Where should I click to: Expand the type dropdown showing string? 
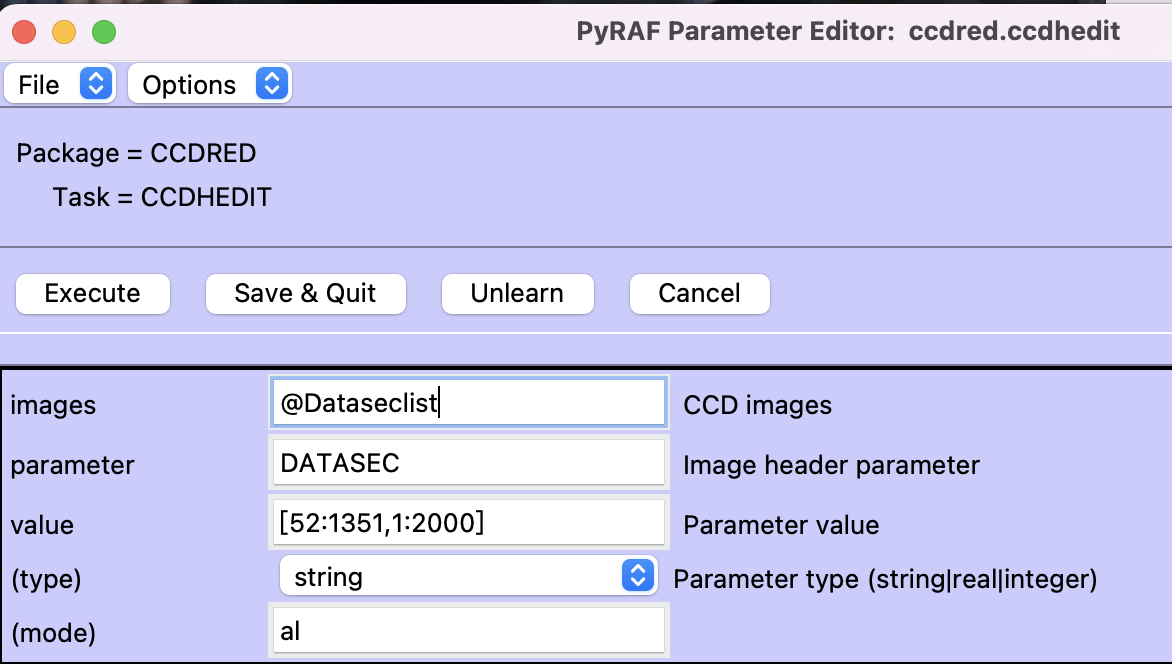[x=452, y=576]
